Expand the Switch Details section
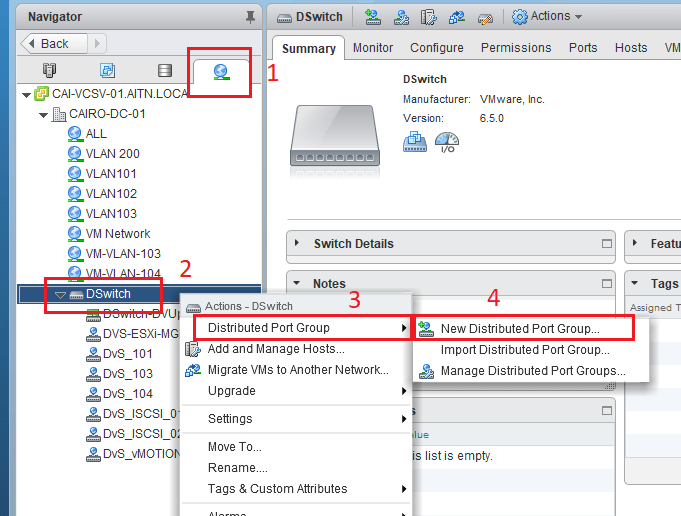 (298, 243)
